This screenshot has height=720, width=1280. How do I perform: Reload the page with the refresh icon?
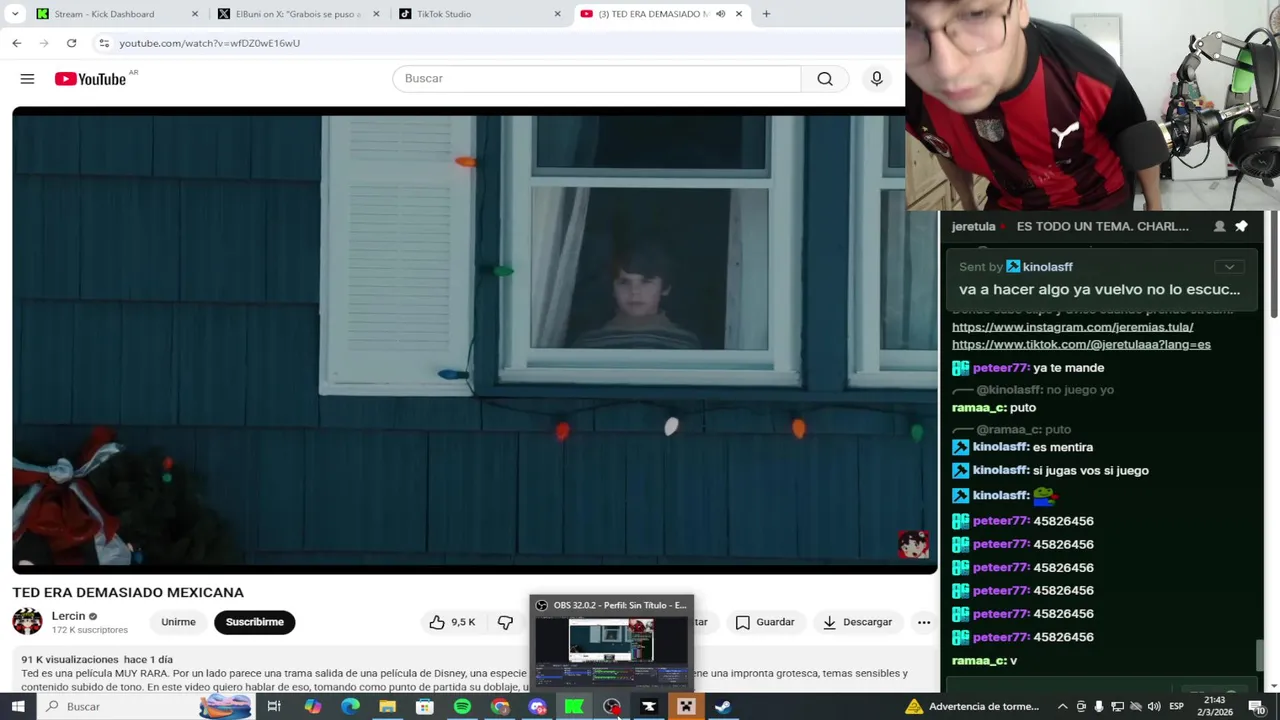coord(71,43)
